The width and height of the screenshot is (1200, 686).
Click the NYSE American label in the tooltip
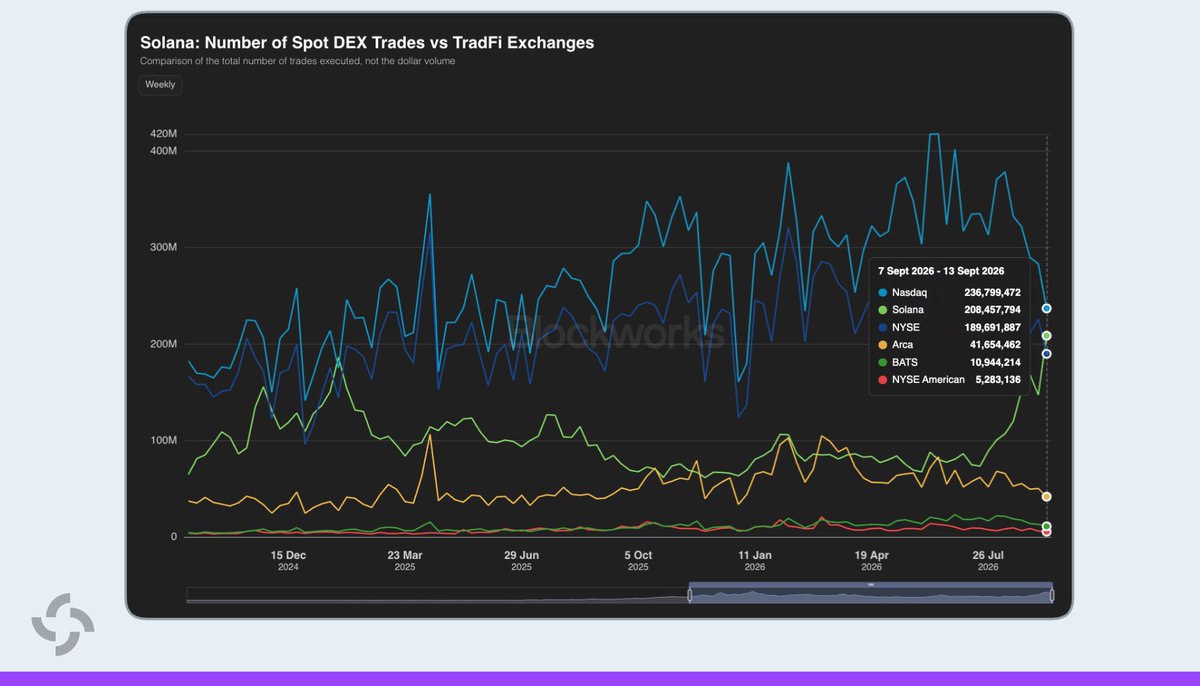coord(928,380)
